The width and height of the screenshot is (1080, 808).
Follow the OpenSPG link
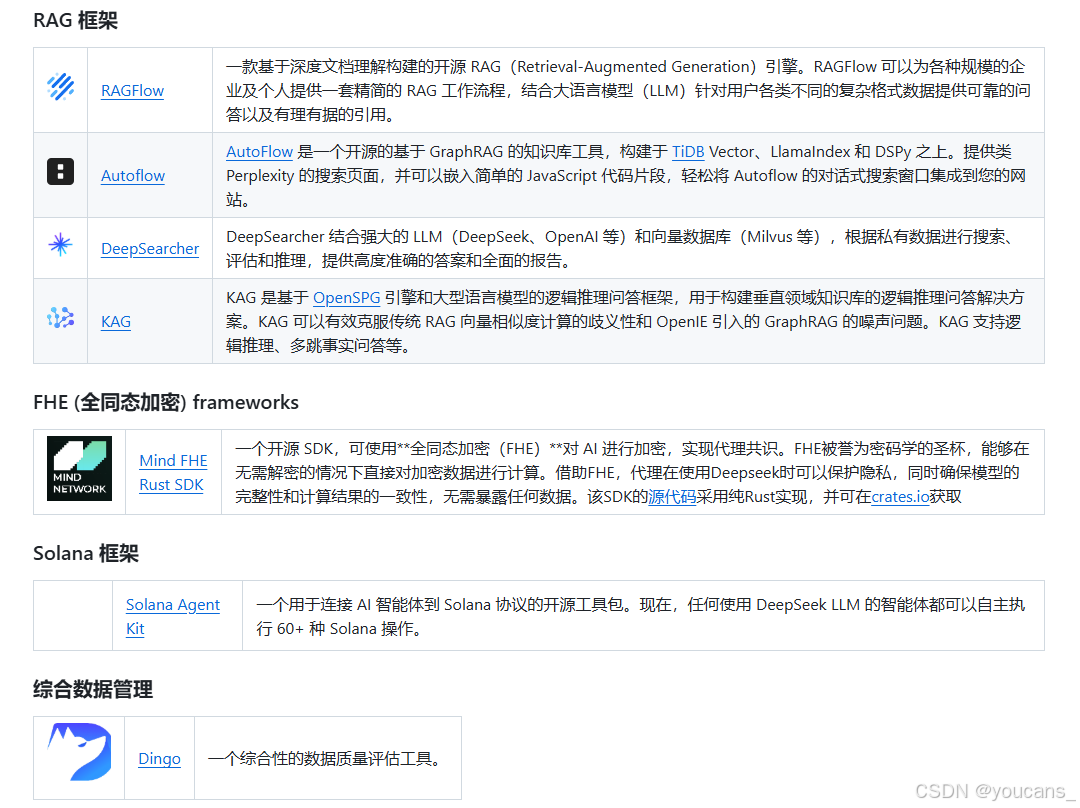point(346,298)
